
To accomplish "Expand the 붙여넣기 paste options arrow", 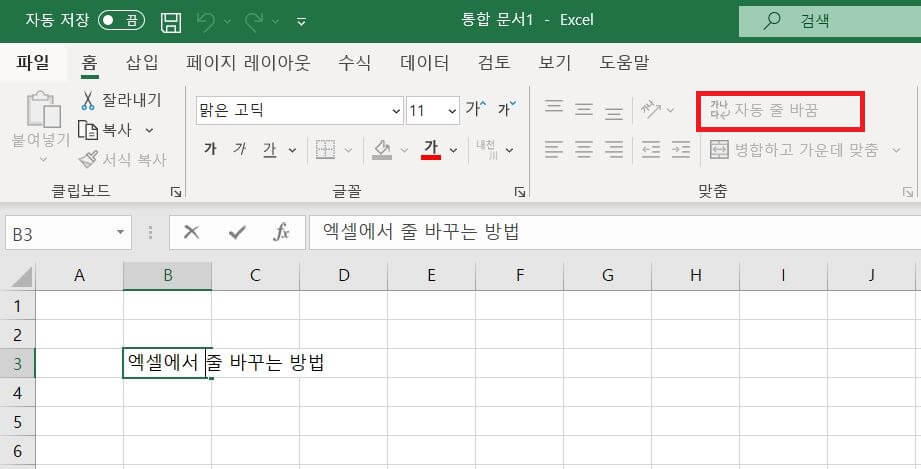I will (x=43, y=159).
